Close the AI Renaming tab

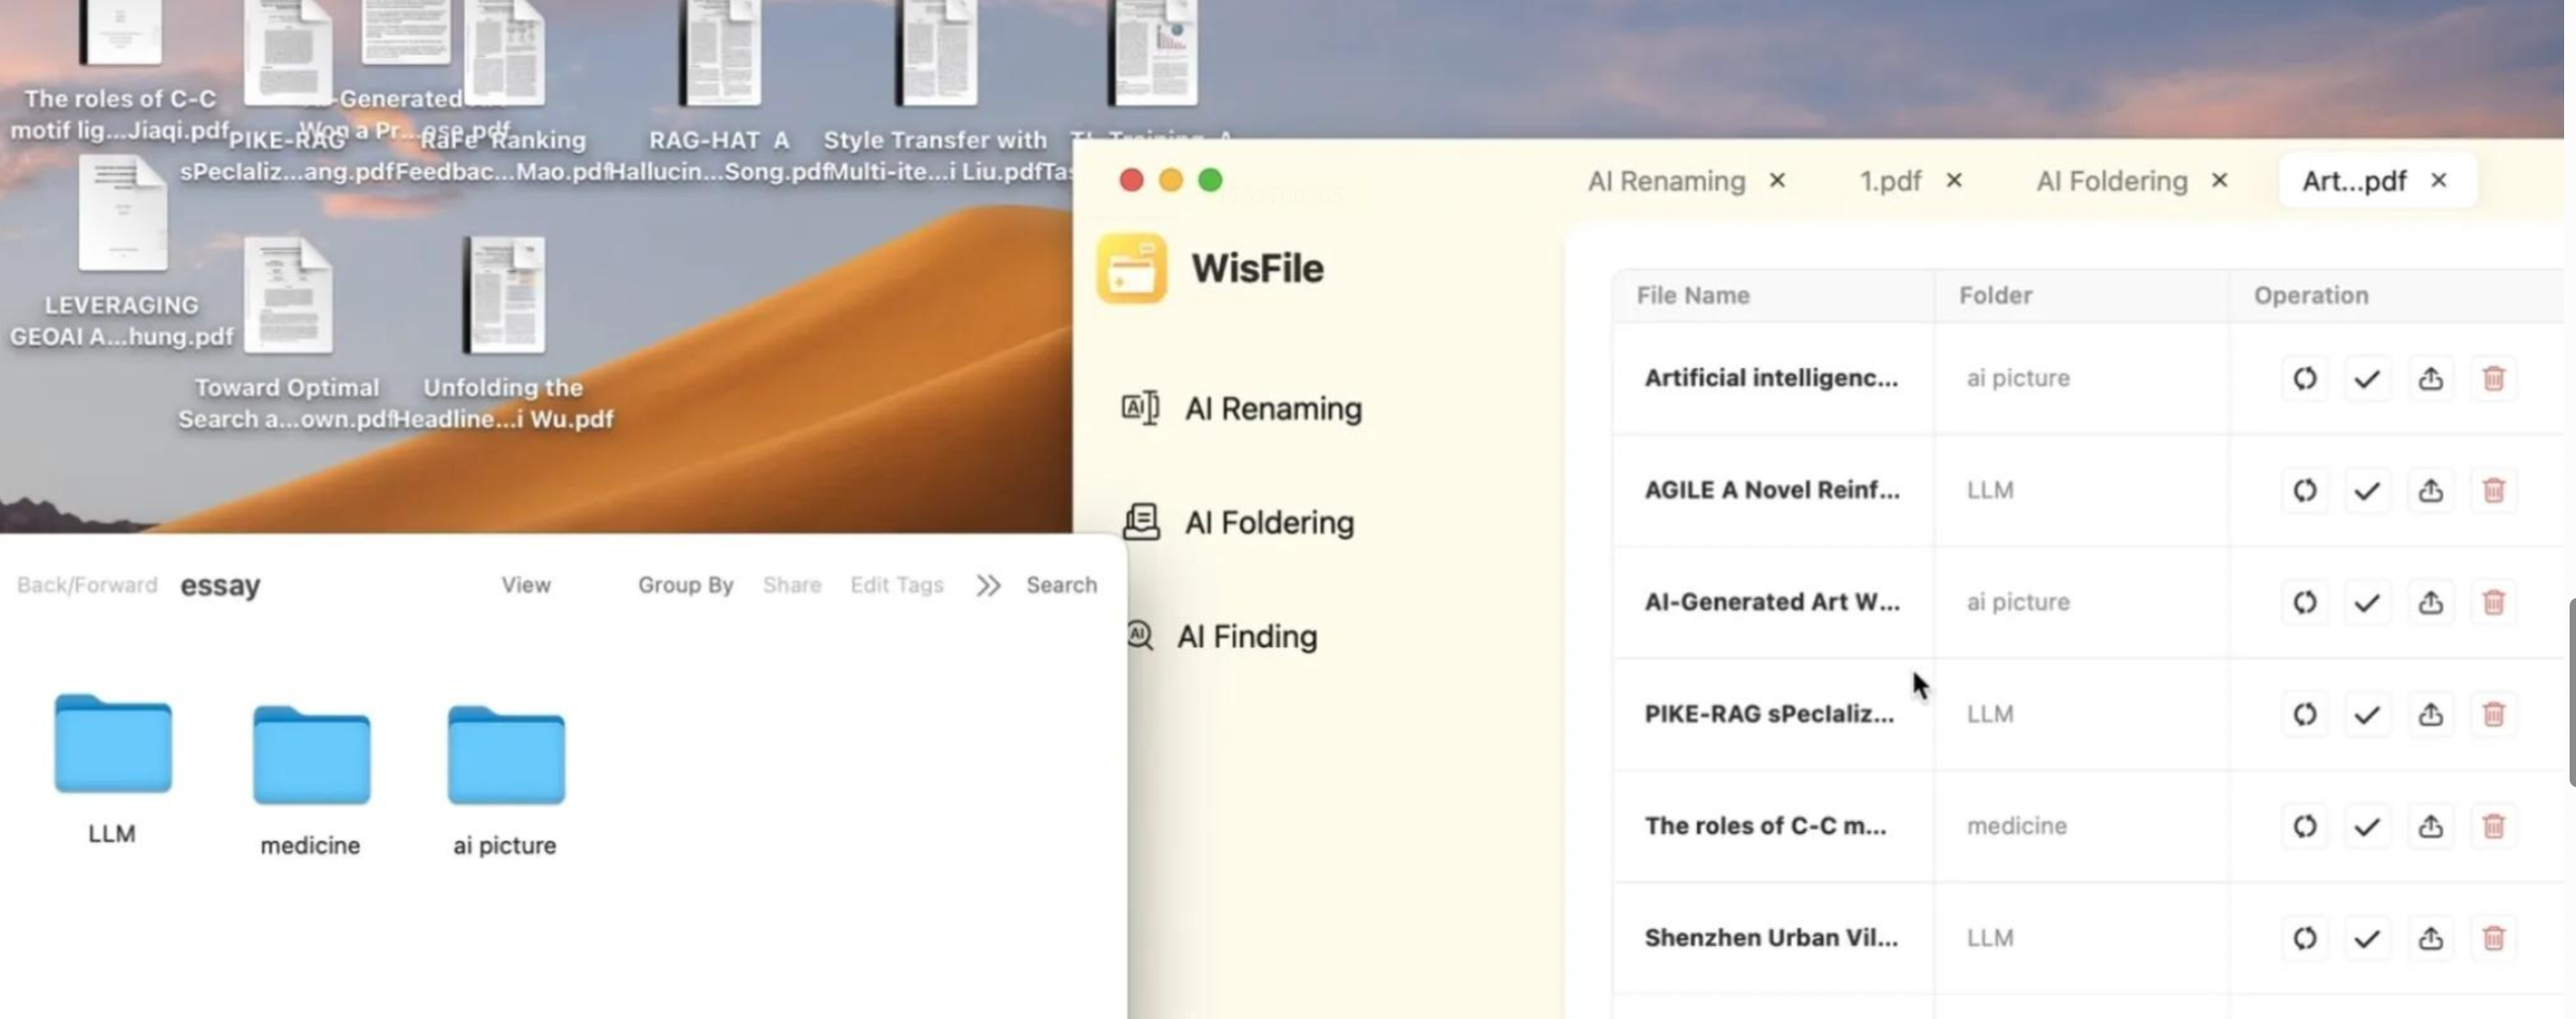[x=1777, y=180]
